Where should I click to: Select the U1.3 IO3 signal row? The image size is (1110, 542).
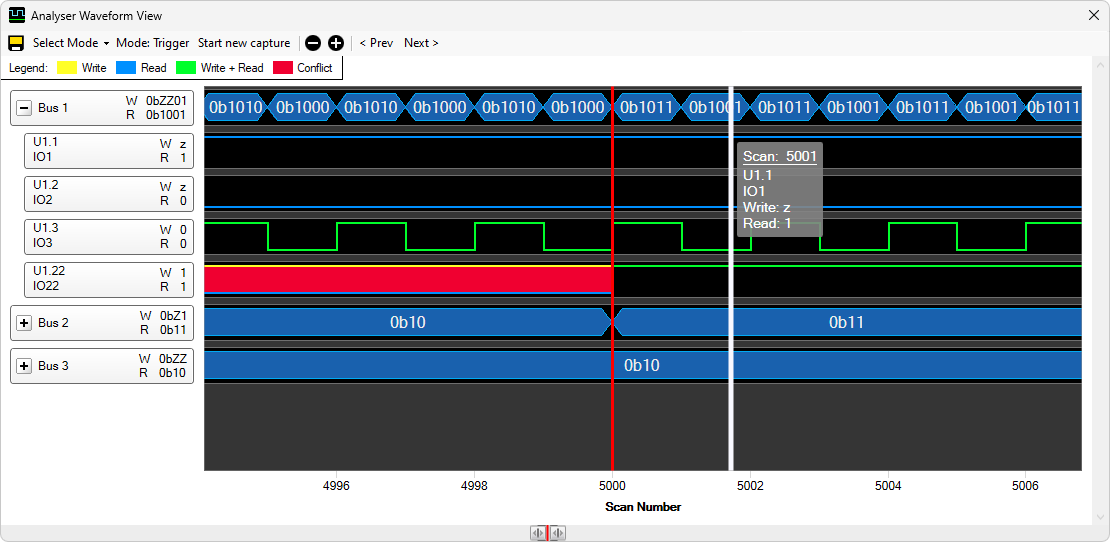(108, 236)
